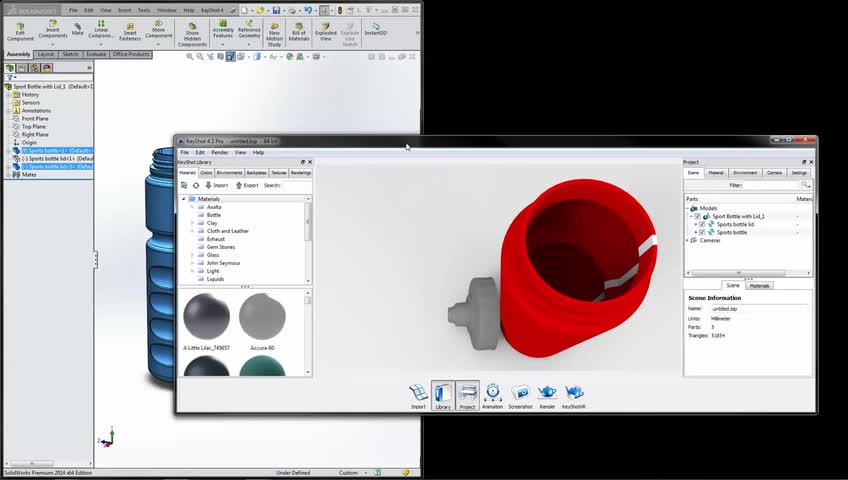The height and width of the screenshot is (480, 848).
Task: Expand the Cameras node in Project scene tree
Action: click(688, 241)
